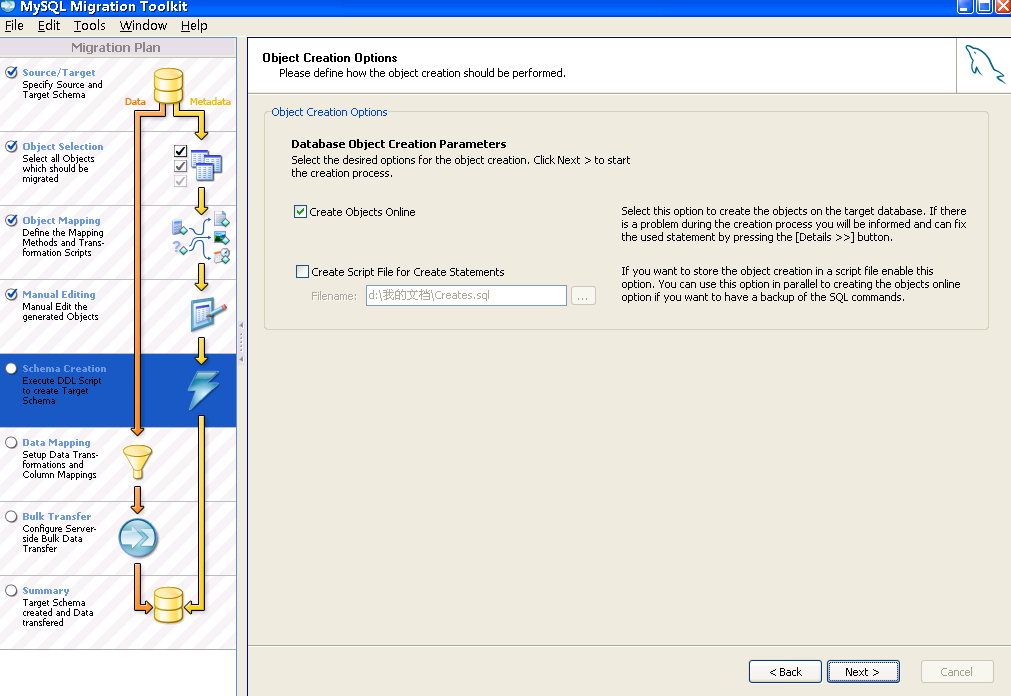The image size is (1011, 696).
Task: Click the < Back button
Action: 785,671
